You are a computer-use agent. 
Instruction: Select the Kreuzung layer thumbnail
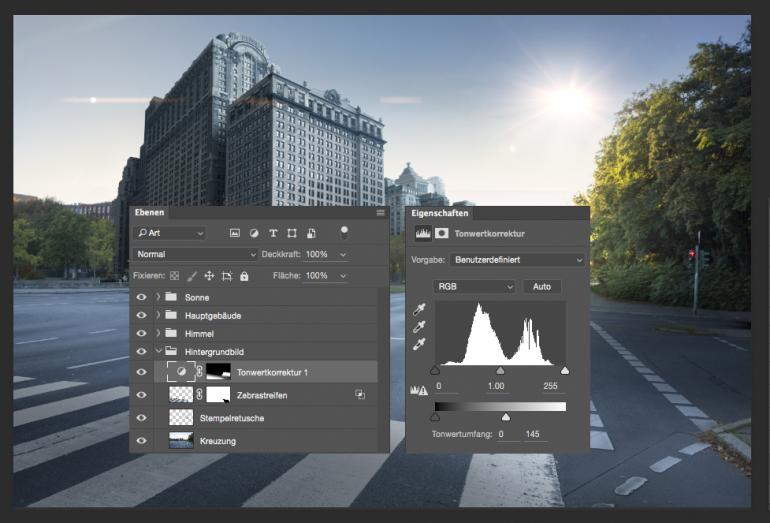pos(181,440)
